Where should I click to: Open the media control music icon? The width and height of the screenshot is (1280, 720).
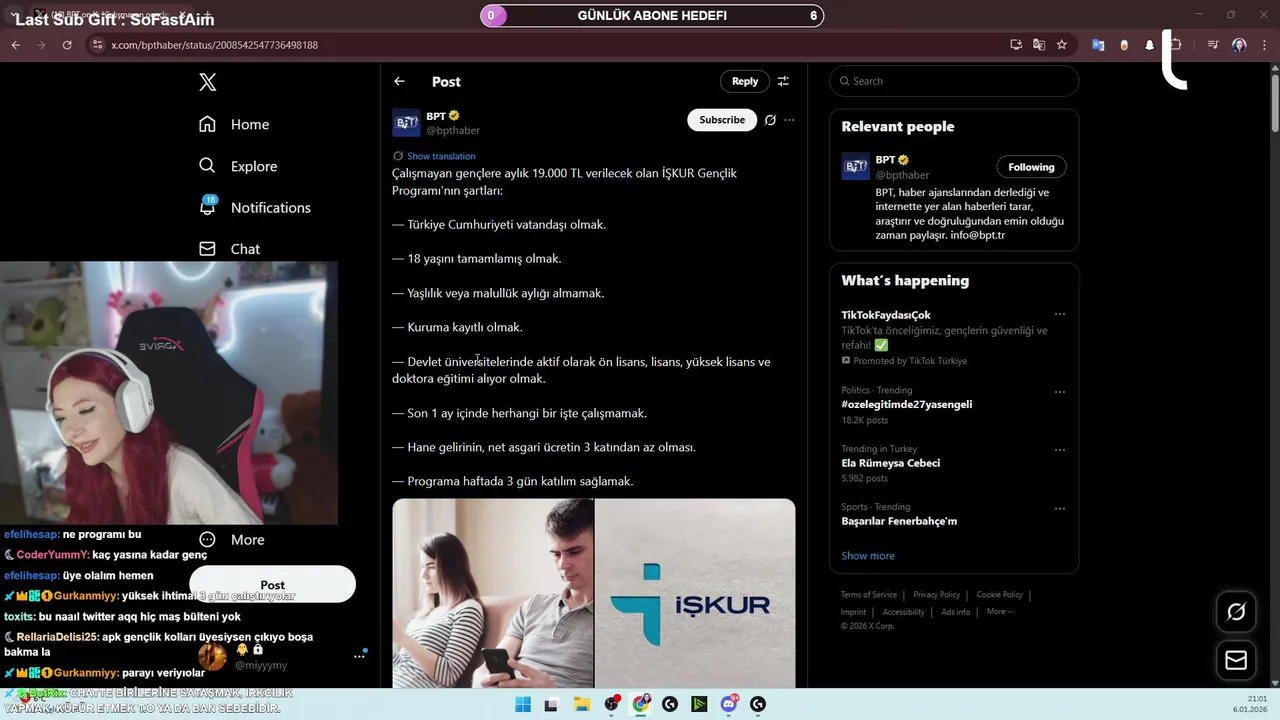pyautogui.click(x=1213, y=45)
